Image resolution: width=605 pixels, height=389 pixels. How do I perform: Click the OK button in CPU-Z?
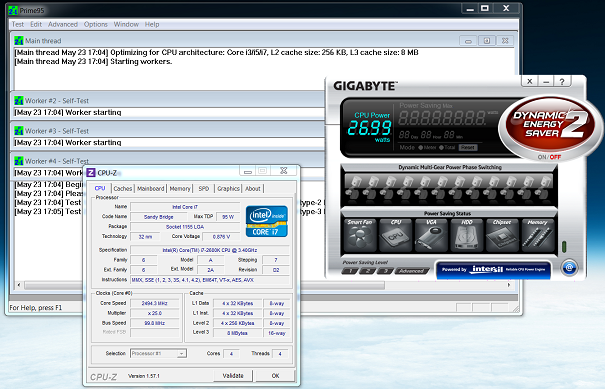(275, 375)
